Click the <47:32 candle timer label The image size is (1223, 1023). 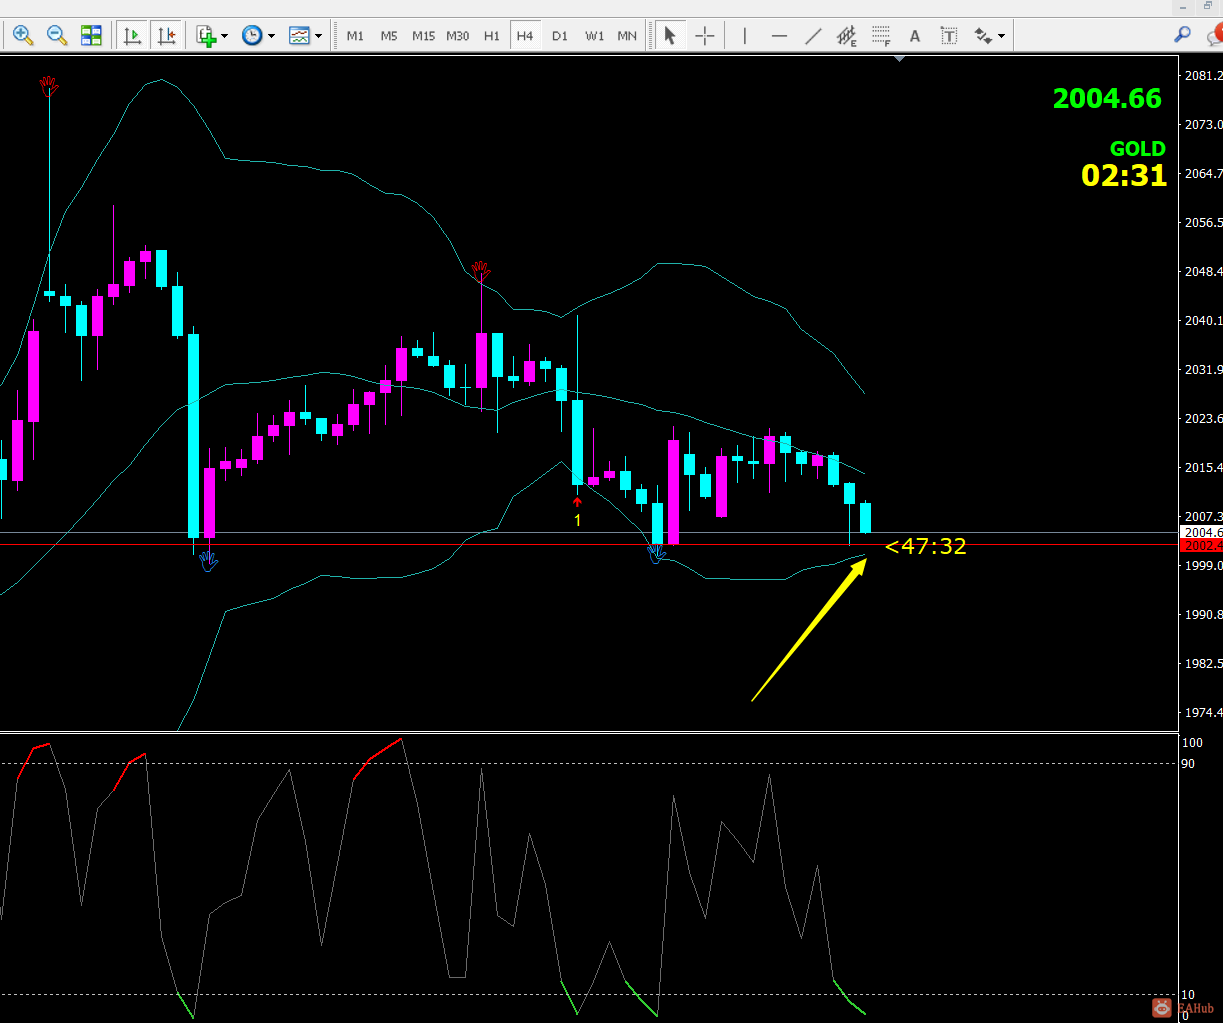[x=925, y=546]
